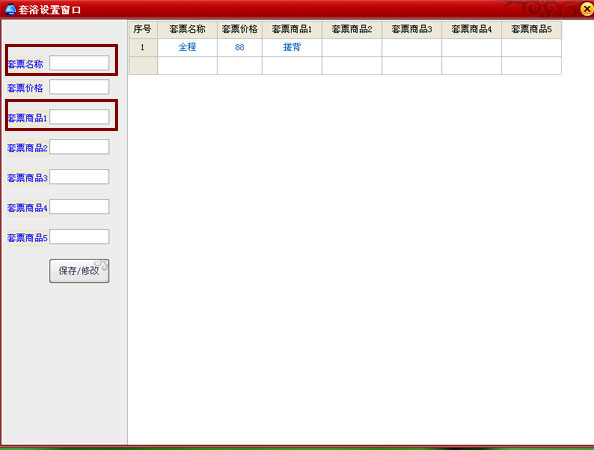Select the 套票商品4 input field
594x450 pixels.
pos(79,206)
